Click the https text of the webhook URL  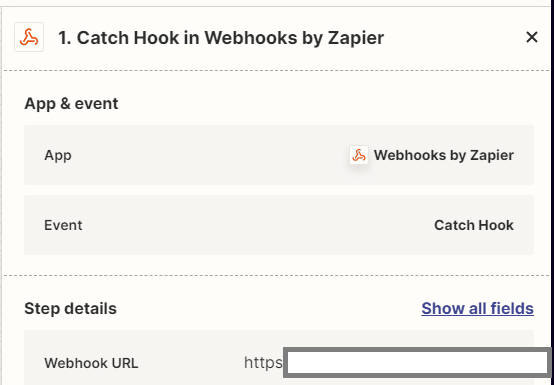[263, 363]
